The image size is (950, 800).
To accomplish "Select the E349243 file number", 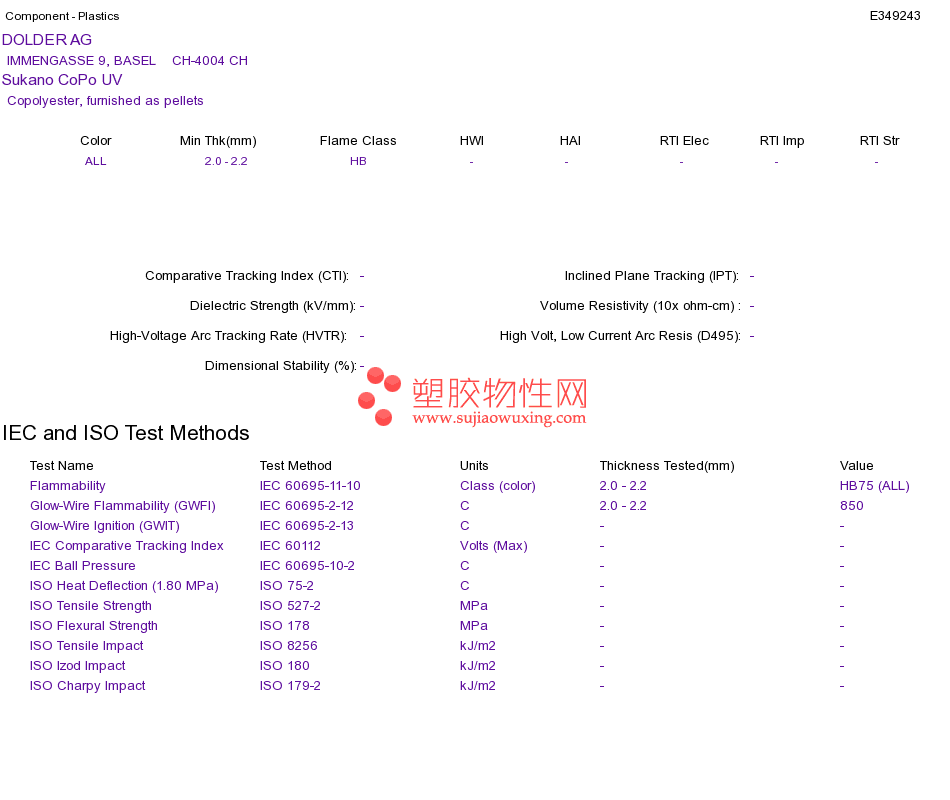I will [x=895, y=16].
